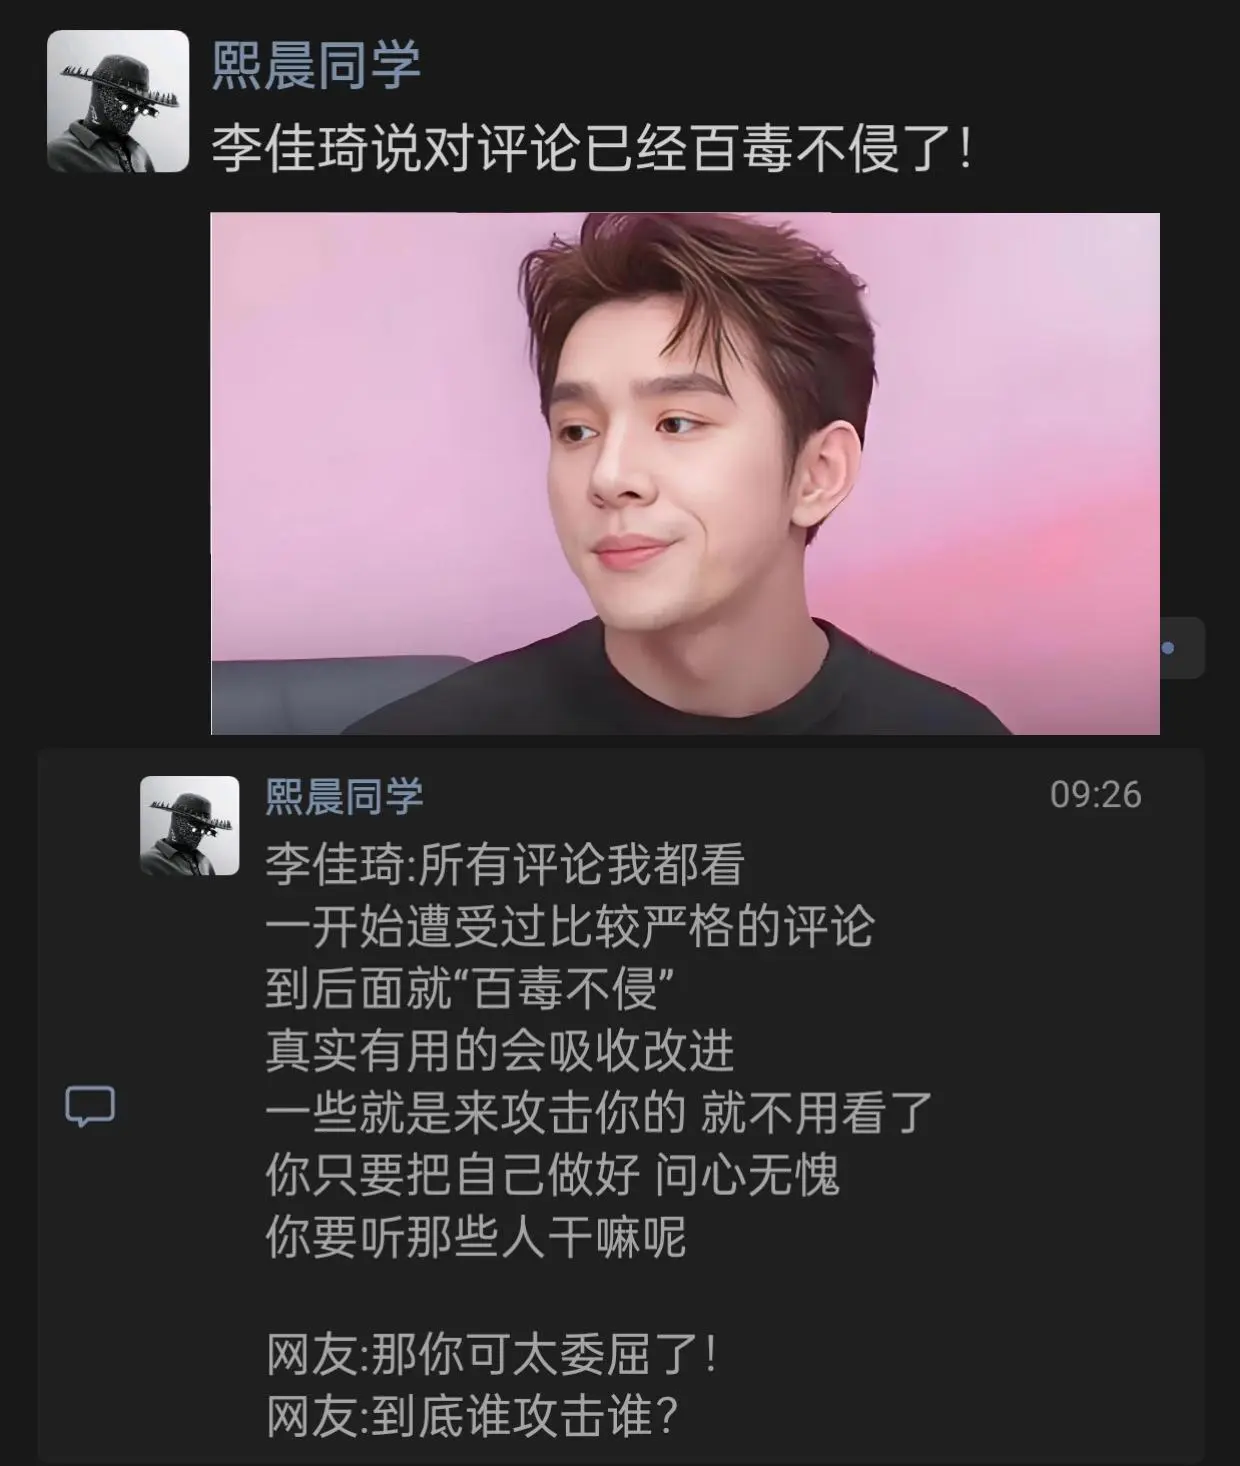This screenshot has height=1466, width=1240.
Task: Open the comment speech-bubble icon
Action: pos(90,1106)
